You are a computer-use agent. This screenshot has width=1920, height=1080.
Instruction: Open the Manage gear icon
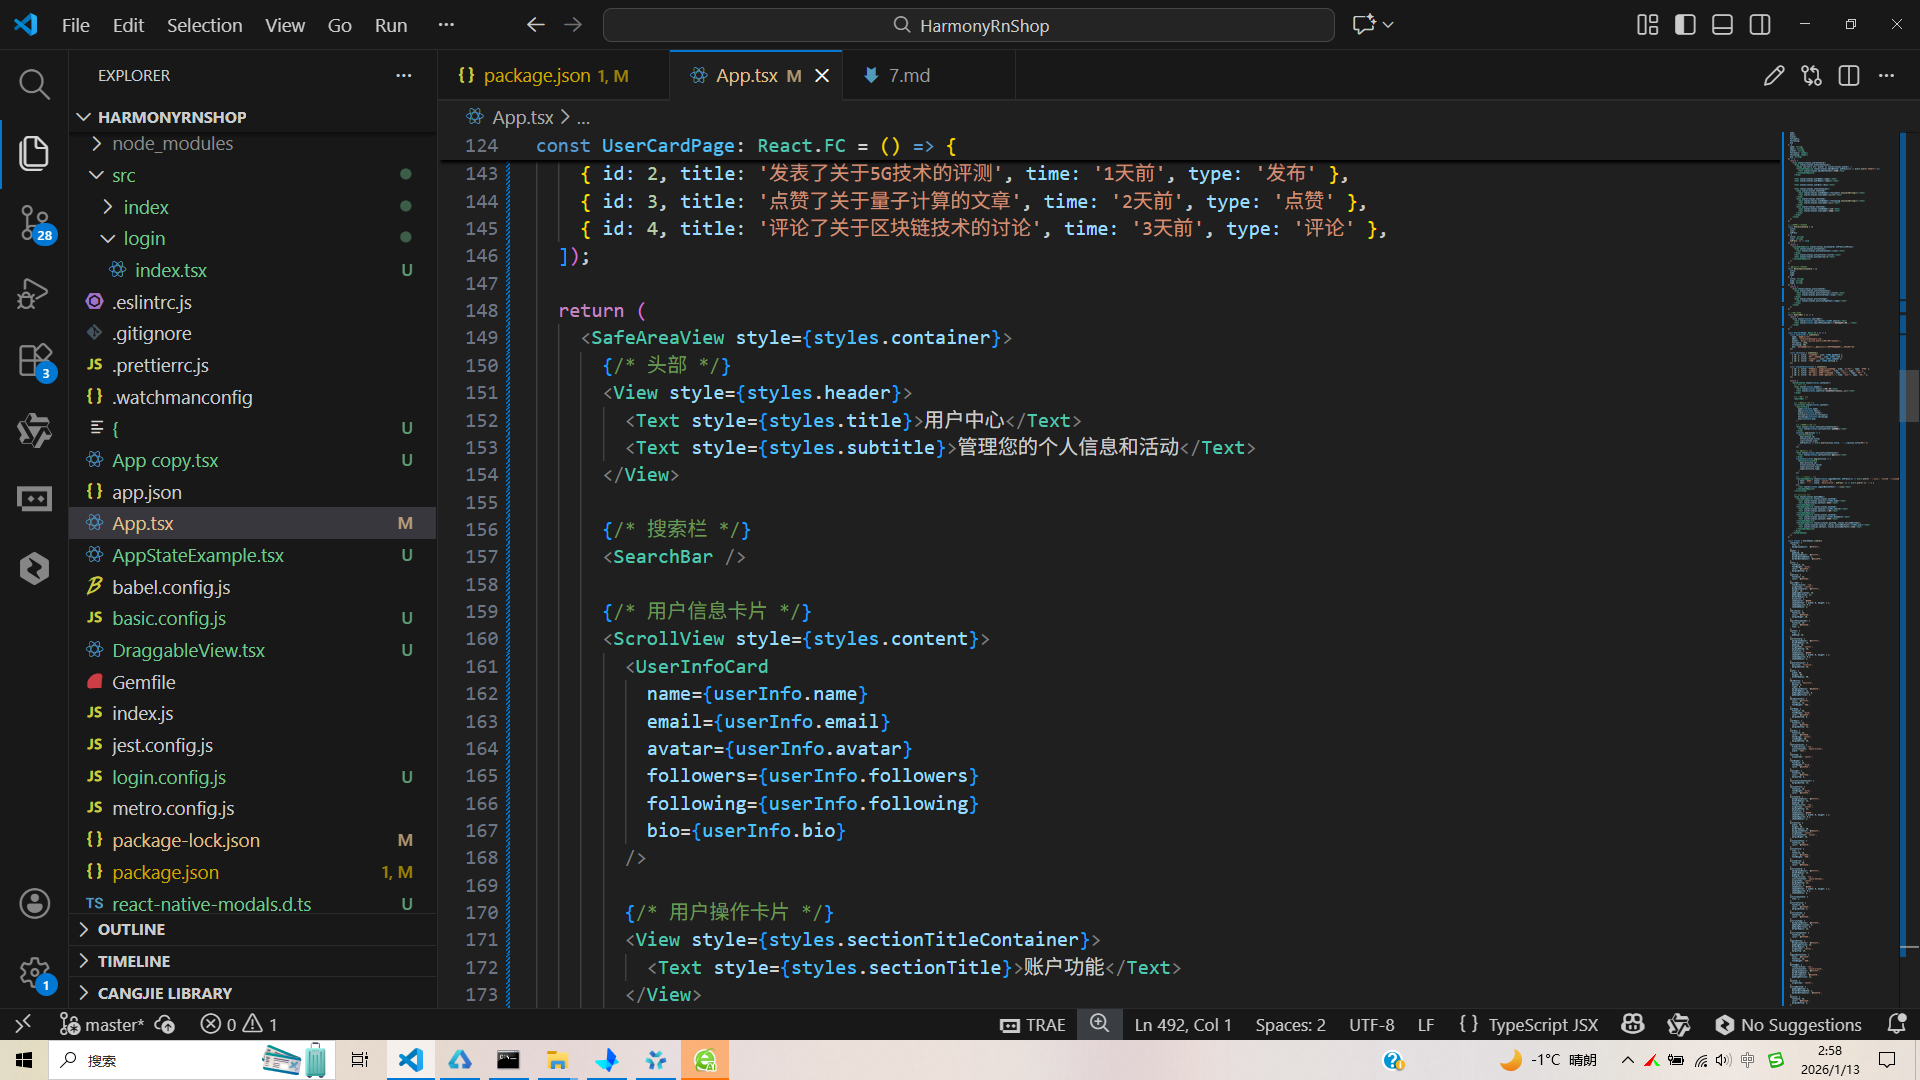click(x=34, y=972)
